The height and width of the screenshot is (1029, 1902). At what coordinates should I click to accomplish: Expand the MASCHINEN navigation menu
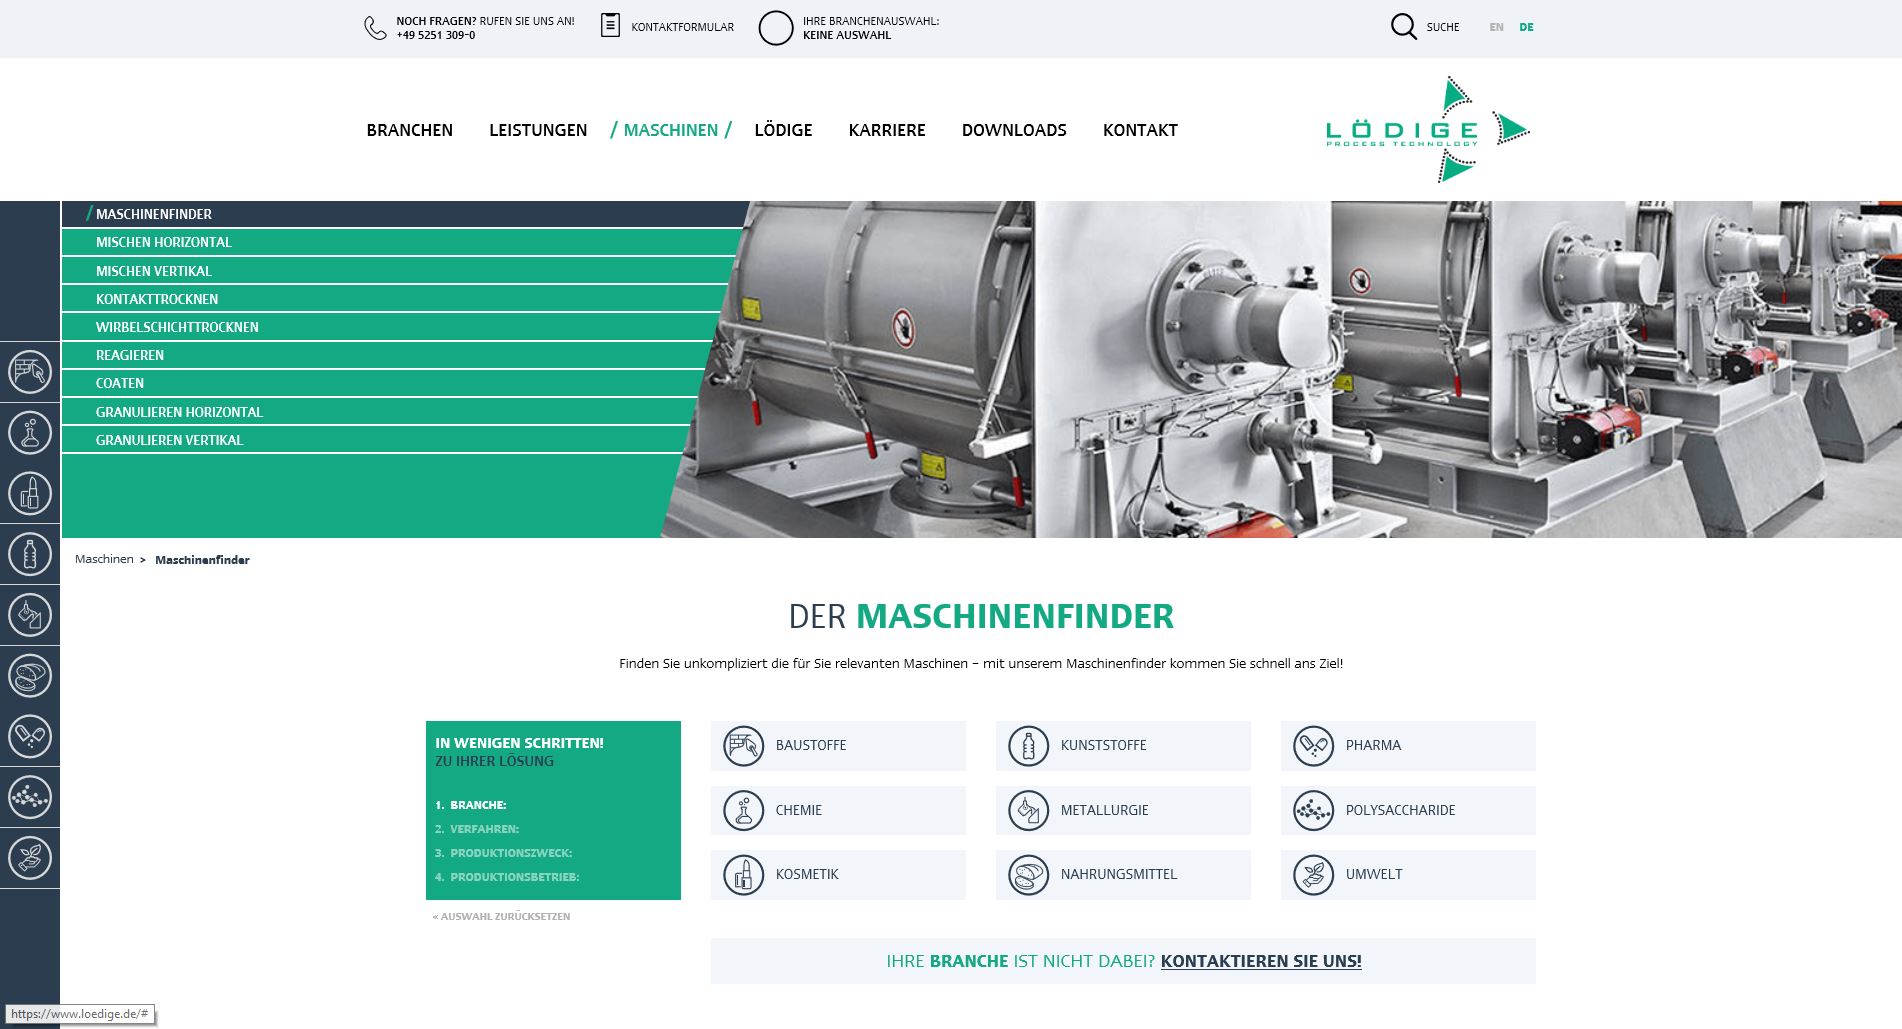(x=671, y=130)
